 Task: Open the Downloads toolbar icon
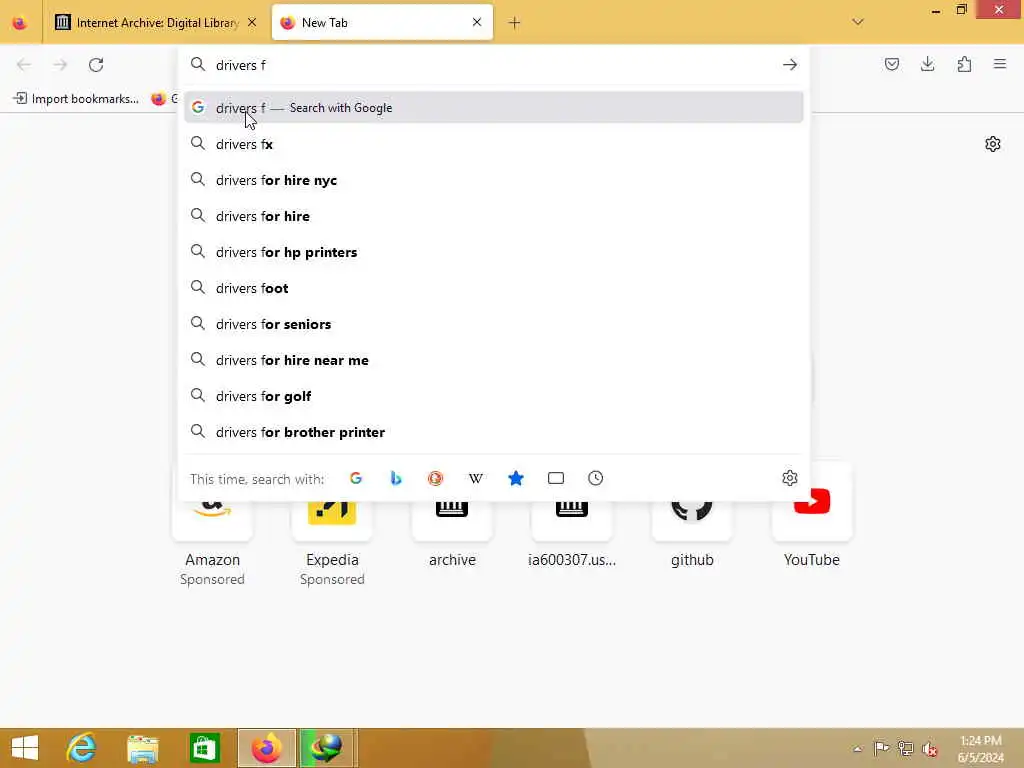coord(927,64)
